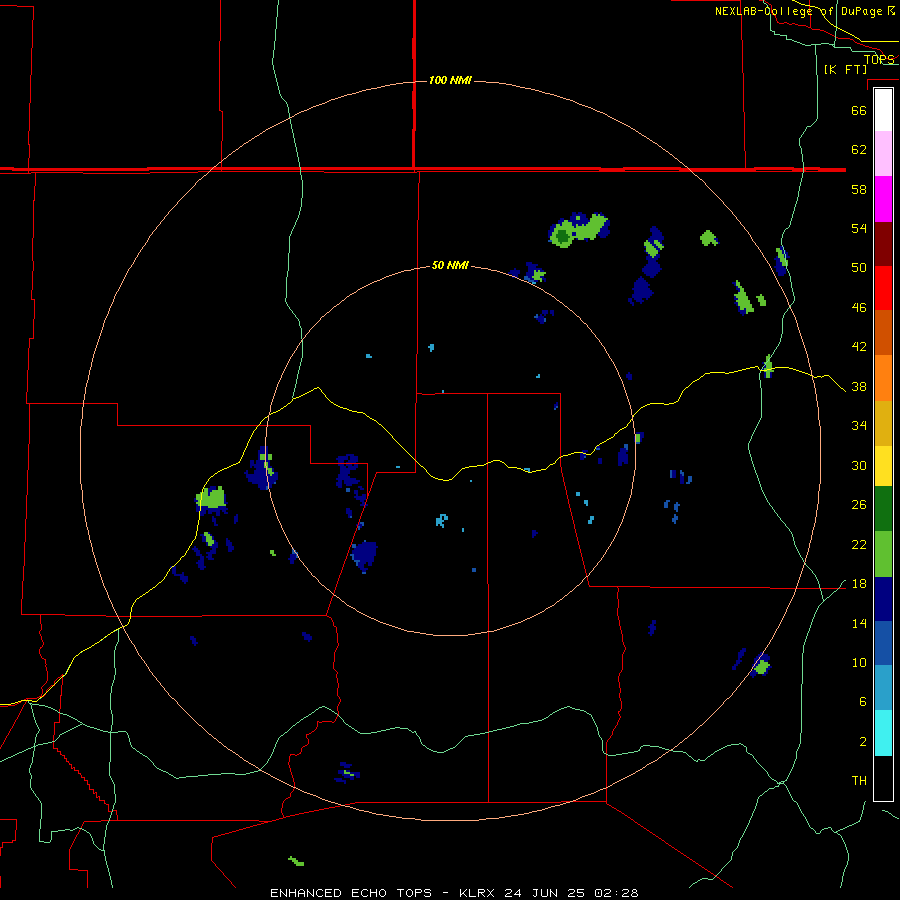The image size is (900, 900).
Task: Click the 'ENHANCED ECHO TOPS' caption text
Action: coord(351,893)
